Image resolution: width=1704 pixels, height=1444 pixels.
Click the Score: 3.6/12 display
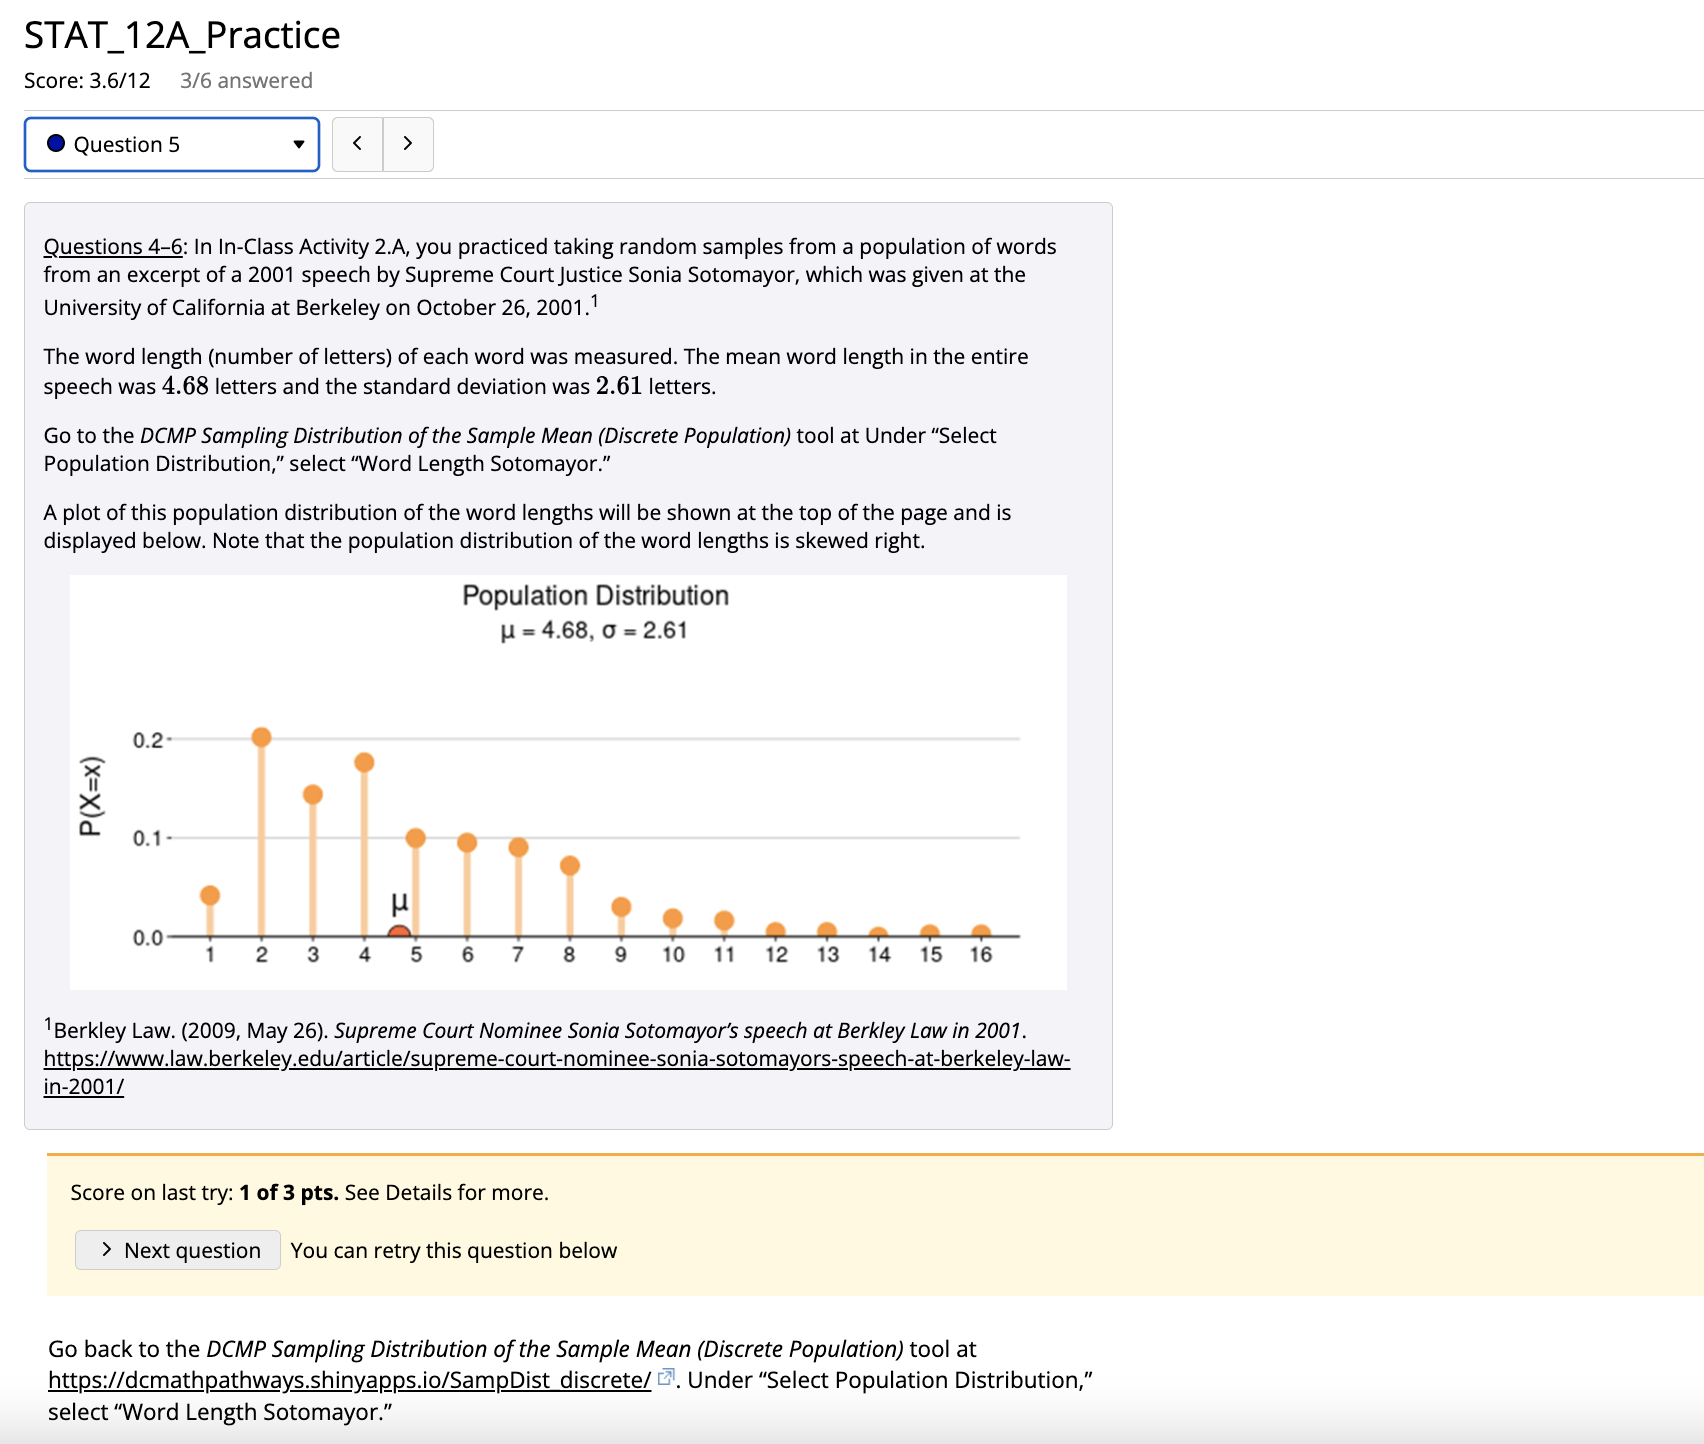point(86,80)
